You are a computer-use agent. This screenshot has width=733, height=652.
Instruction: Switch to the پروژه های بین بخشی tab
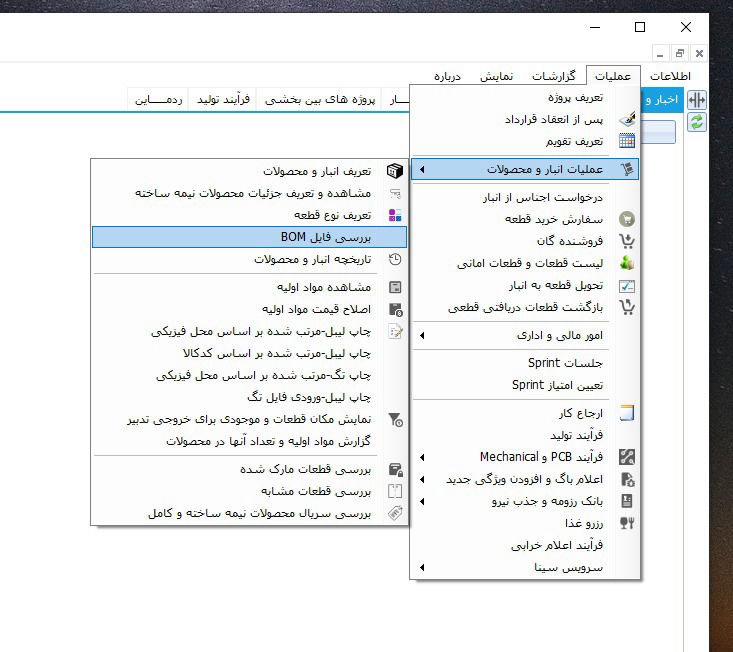point(320,100)
